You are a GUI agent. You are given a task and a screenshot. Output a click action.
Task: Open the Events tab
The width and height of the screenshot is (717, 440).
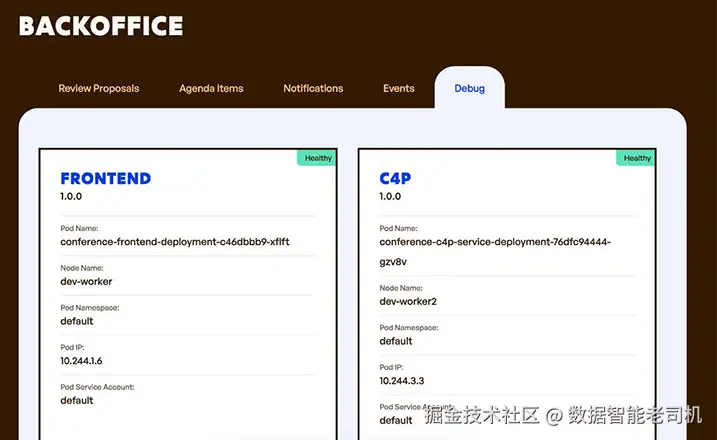399,88
